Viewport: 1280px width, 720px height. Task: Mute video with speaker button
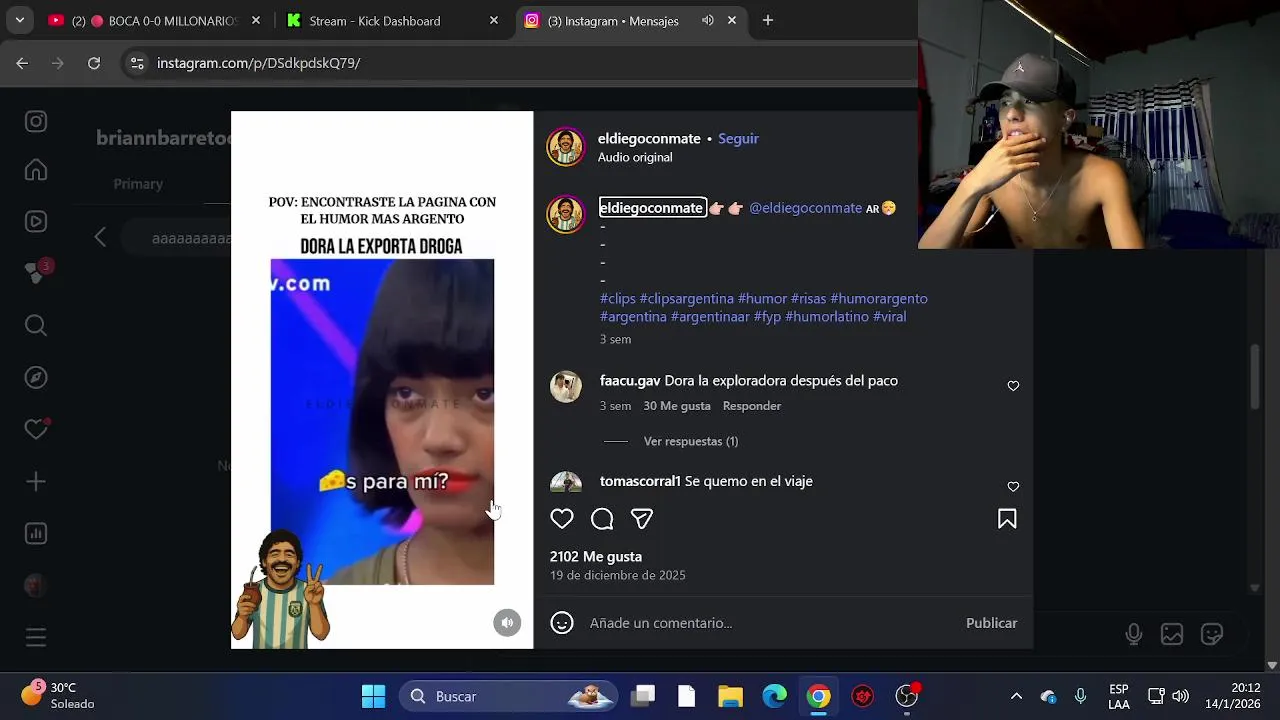pos(507,623)
